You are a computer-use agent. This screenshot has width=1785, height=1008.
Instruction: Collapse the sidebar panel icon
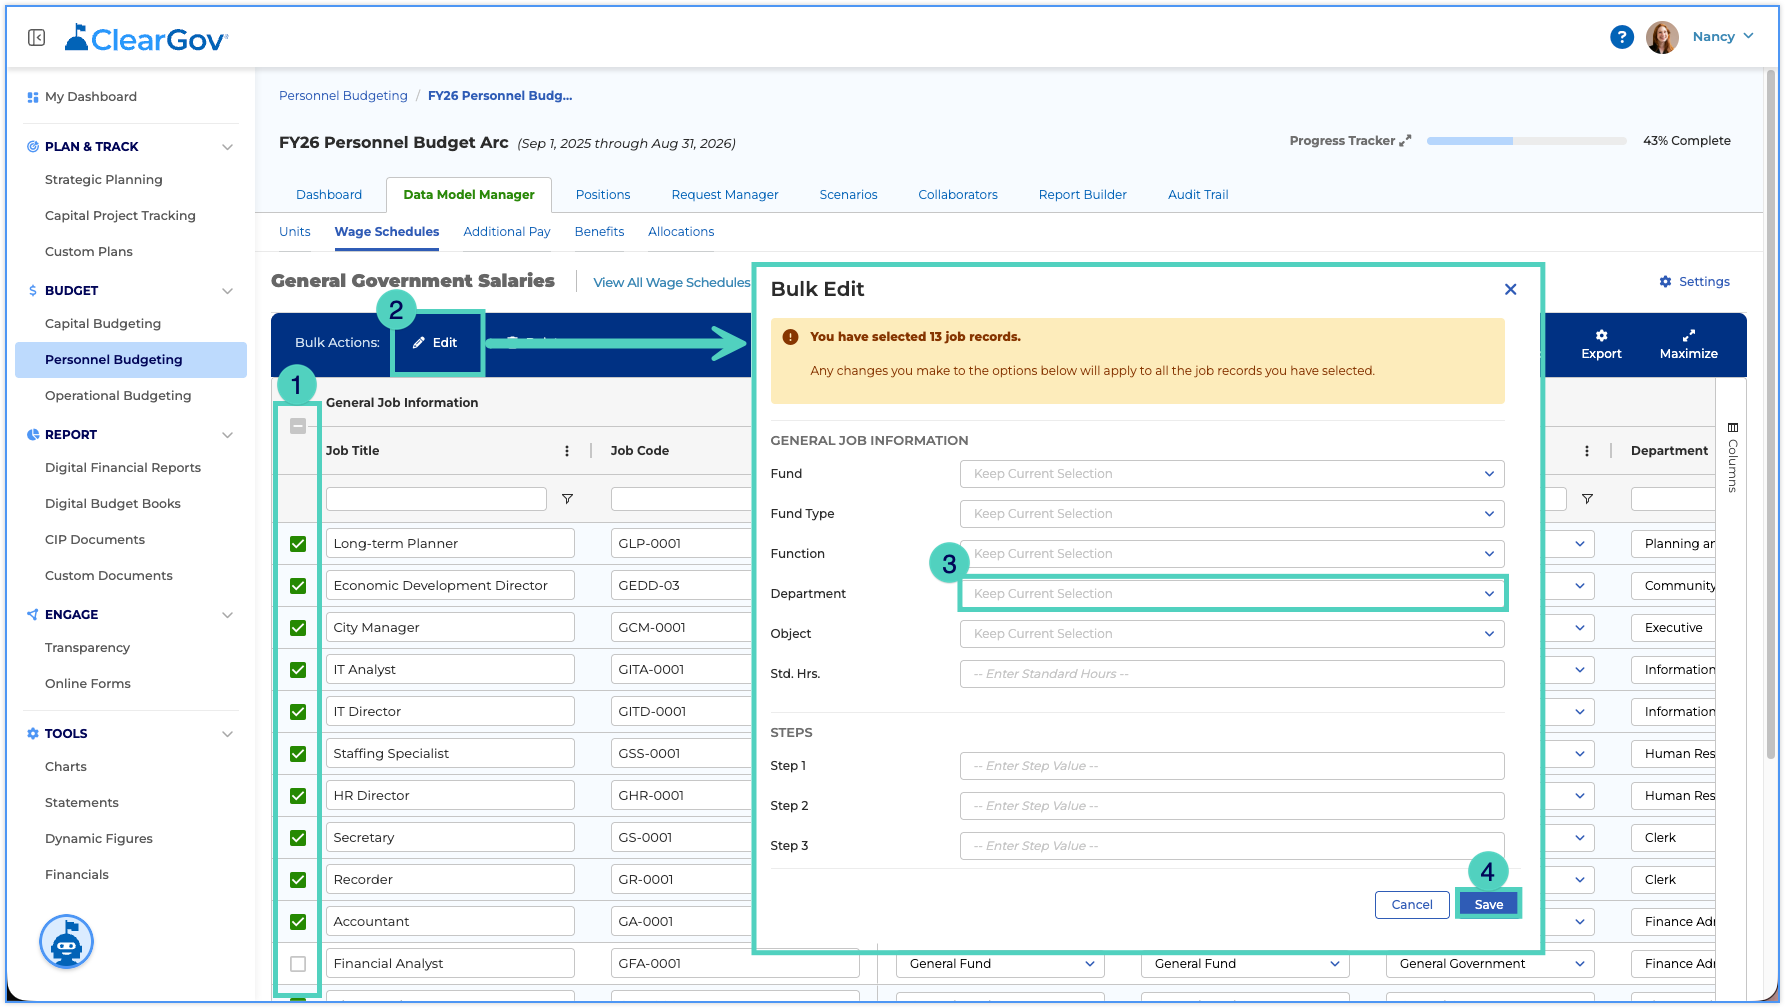coord(37,37)
